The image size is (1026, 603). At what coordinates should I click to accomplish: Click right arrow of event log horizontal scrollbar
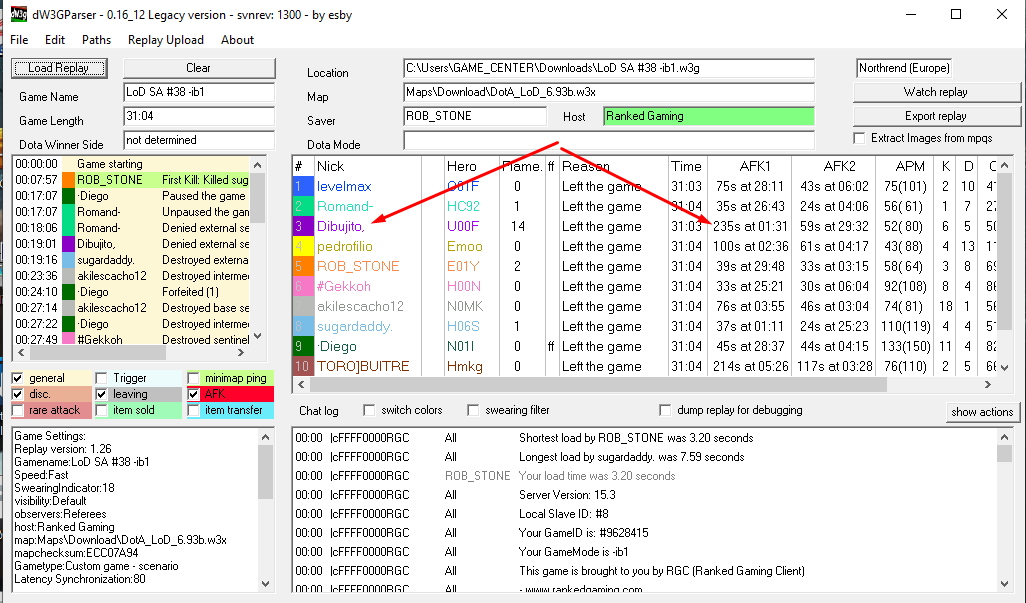pos(241,353)
